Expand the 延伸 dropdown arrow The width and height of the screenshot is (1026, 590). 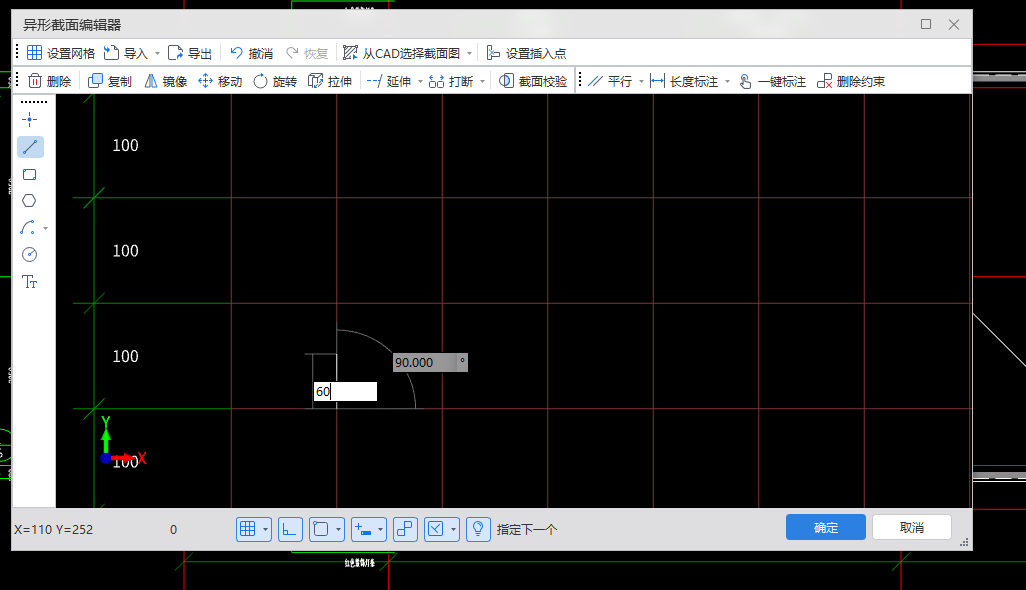[x=420, y=82]
